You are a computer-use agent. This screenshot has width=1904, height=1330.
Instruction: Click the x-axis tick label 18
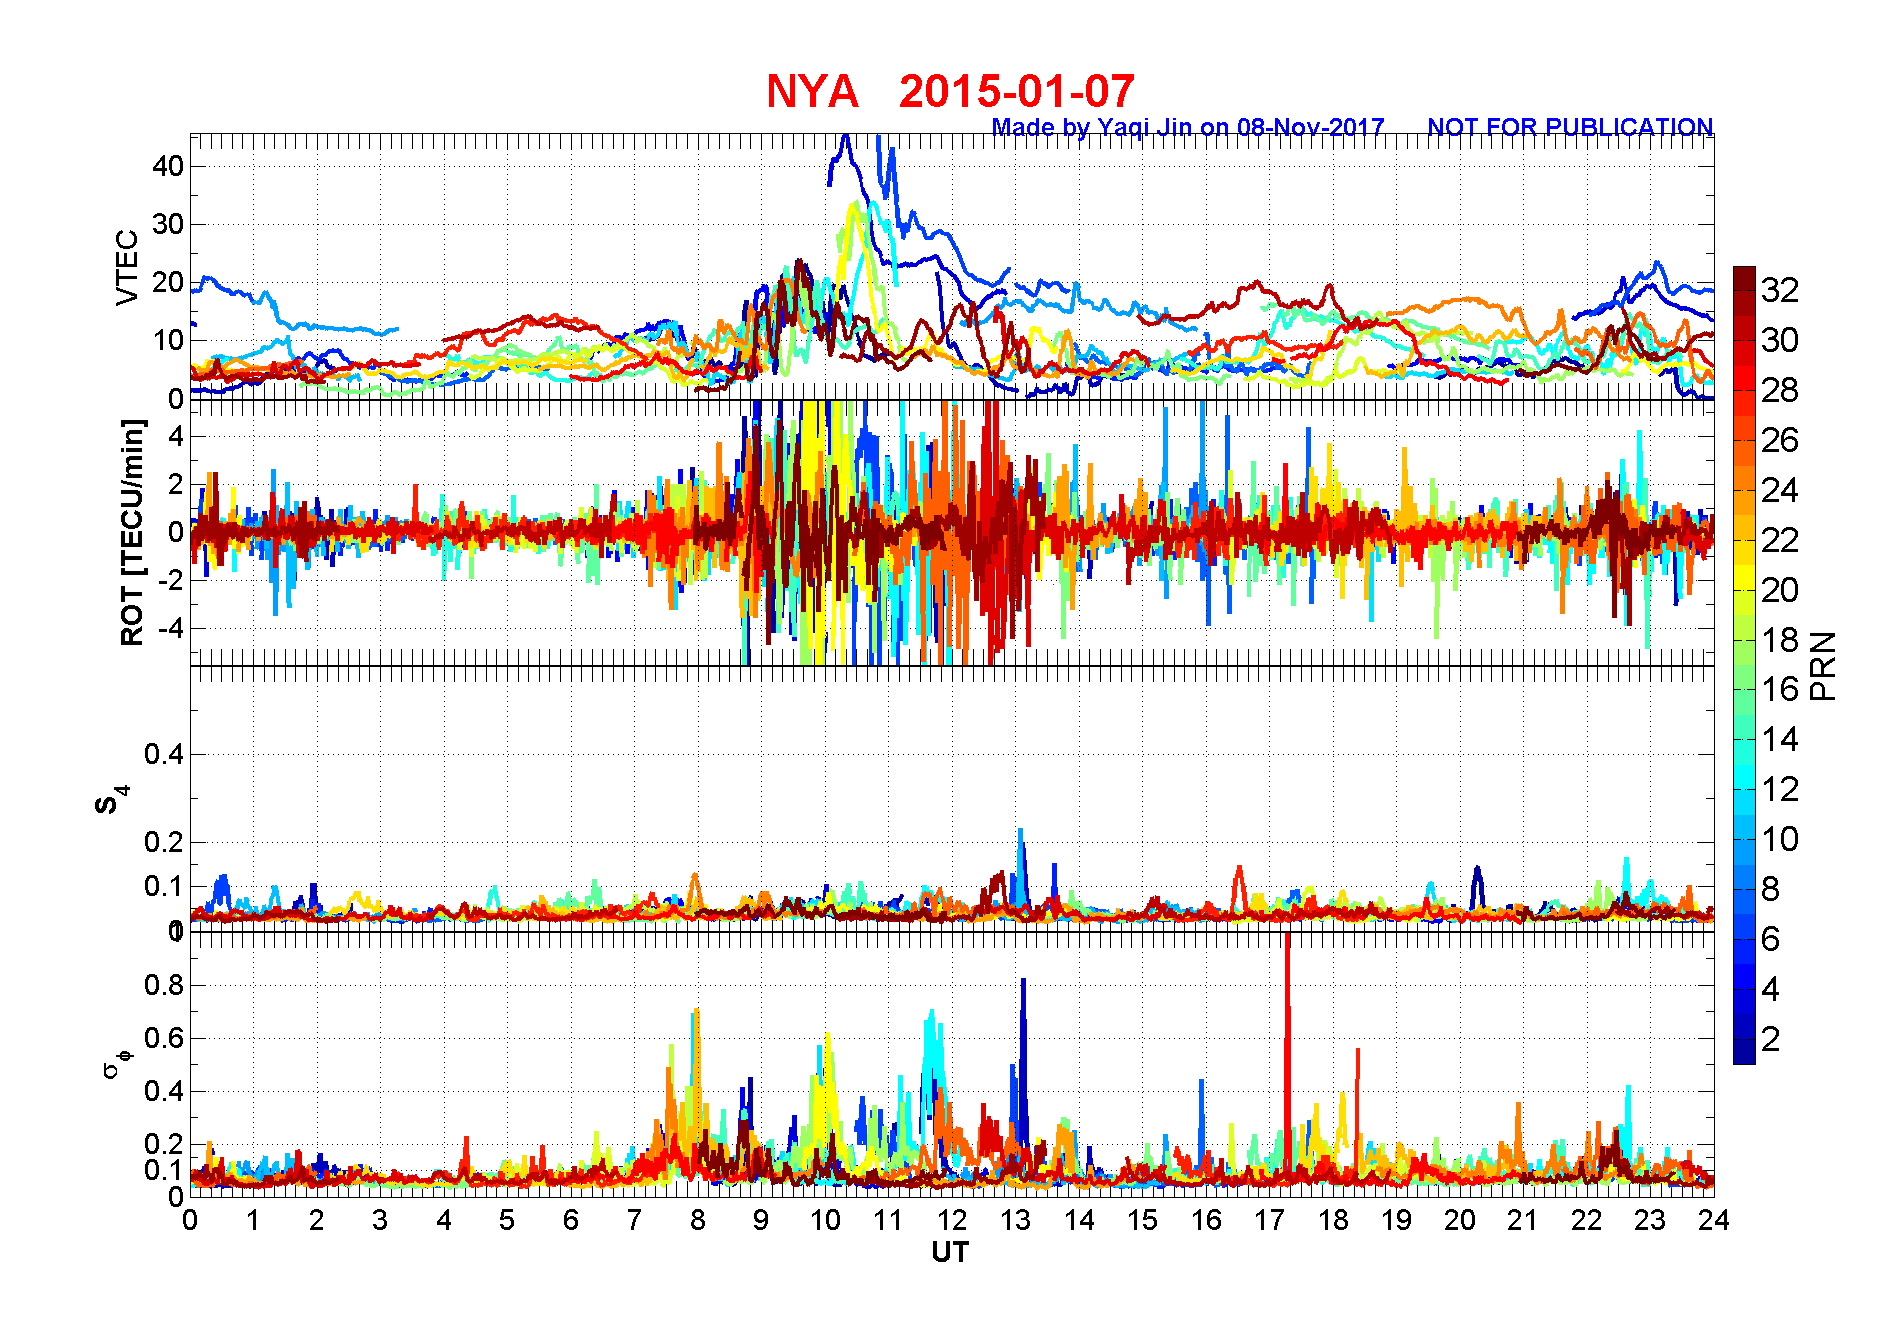tap(1333, 1220)
